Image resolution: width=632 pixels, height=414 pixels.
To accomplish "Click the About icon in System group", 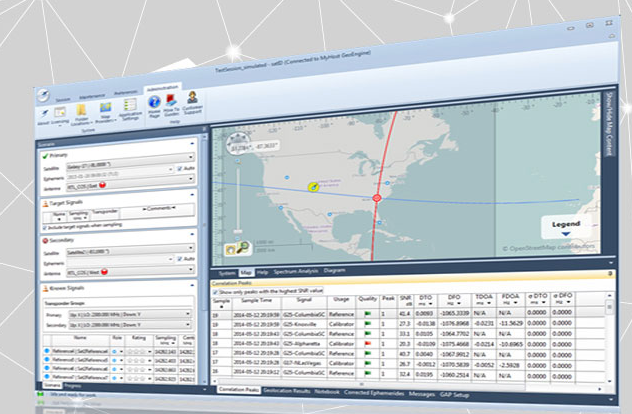I will 44,114.
